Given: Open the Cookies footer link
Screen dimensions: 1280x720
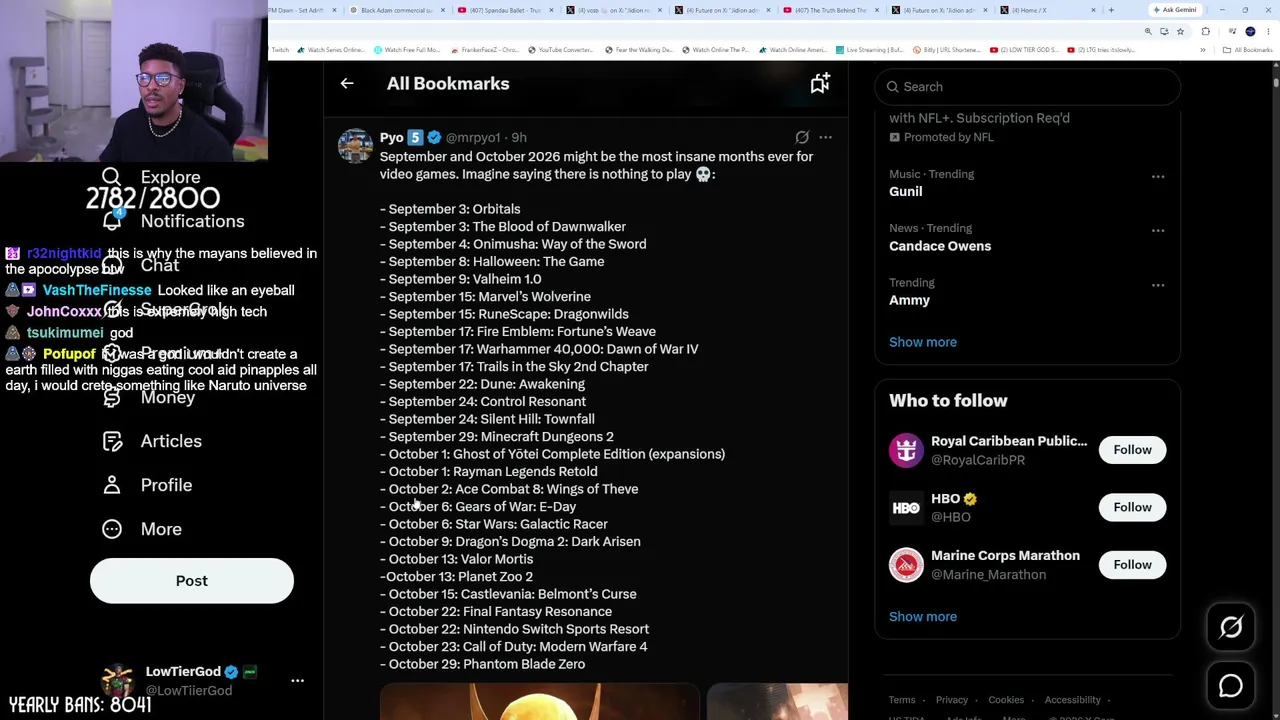Looking at the screenshot, I should click(1006, 700).
